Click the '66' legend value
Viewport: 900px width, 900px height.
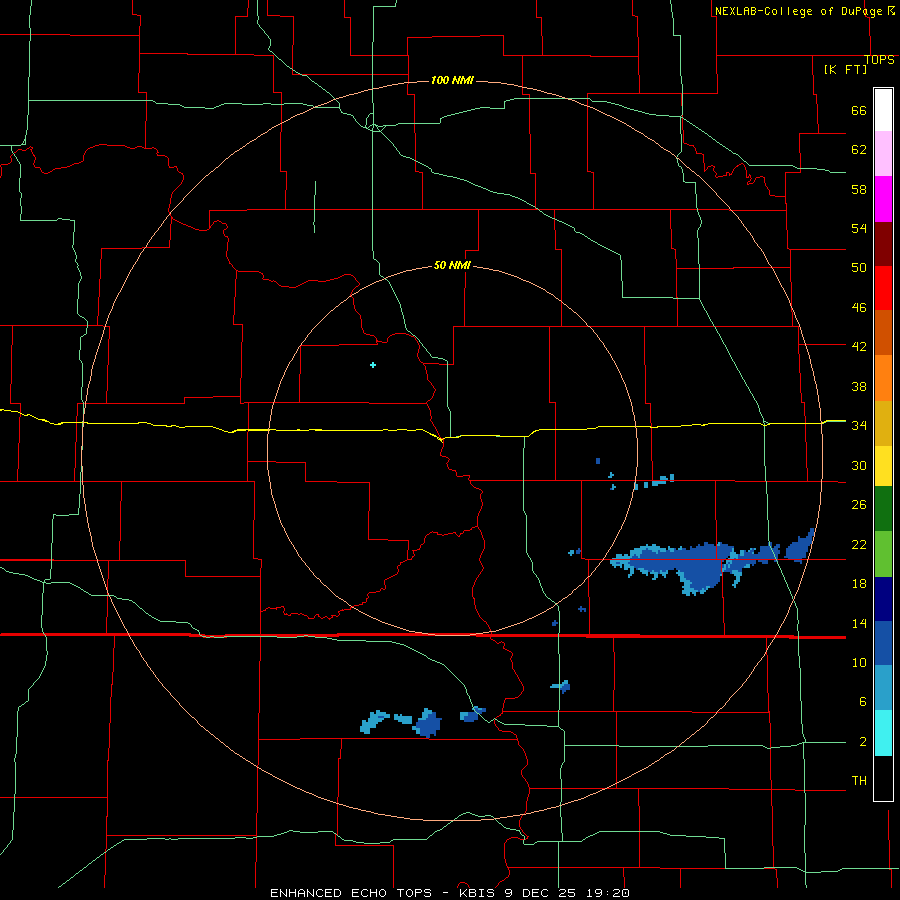point(859,111)
